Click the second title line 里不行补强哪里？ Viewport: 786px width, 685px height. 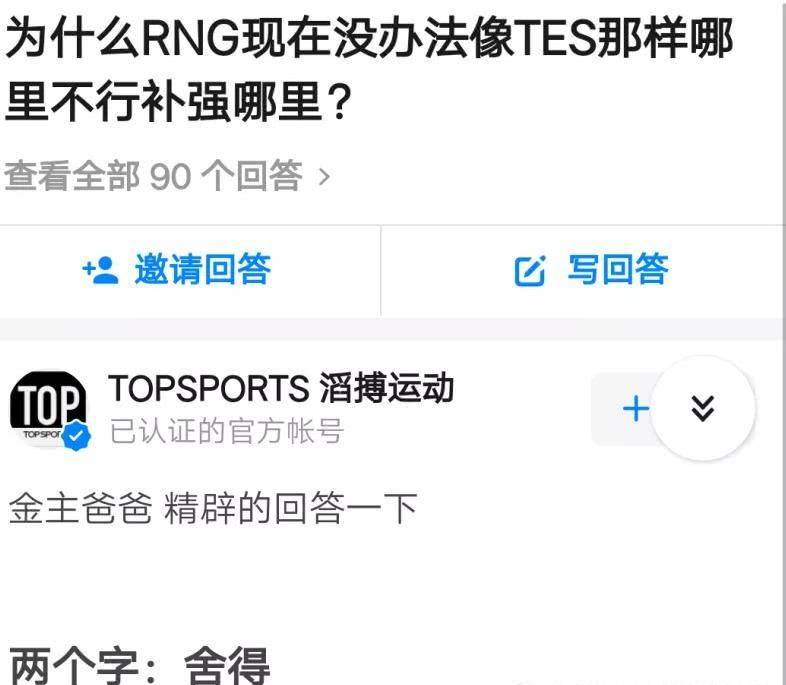tap(177, 103)
